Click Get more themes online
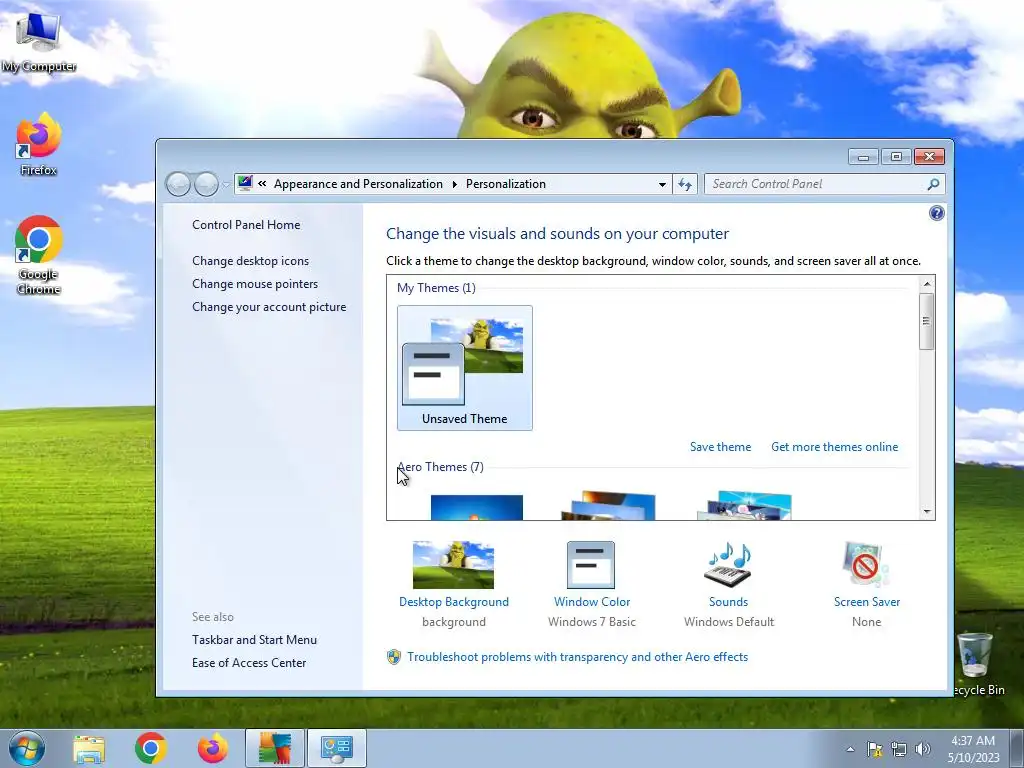Screen dimensions: 1024x768 click(x=834, y=447)
